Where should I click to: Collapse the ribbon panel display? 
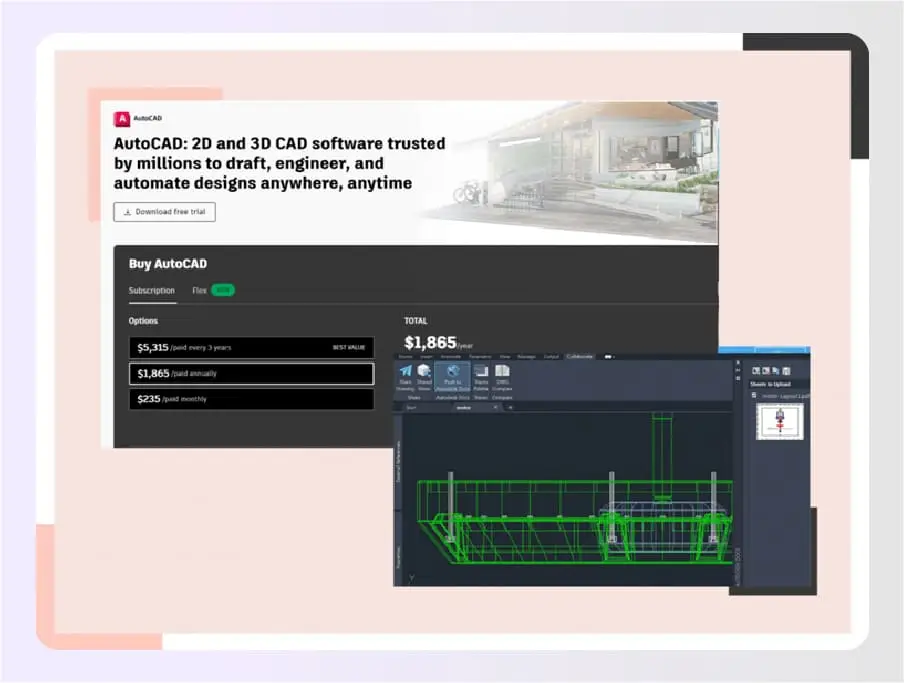(614, 357)
